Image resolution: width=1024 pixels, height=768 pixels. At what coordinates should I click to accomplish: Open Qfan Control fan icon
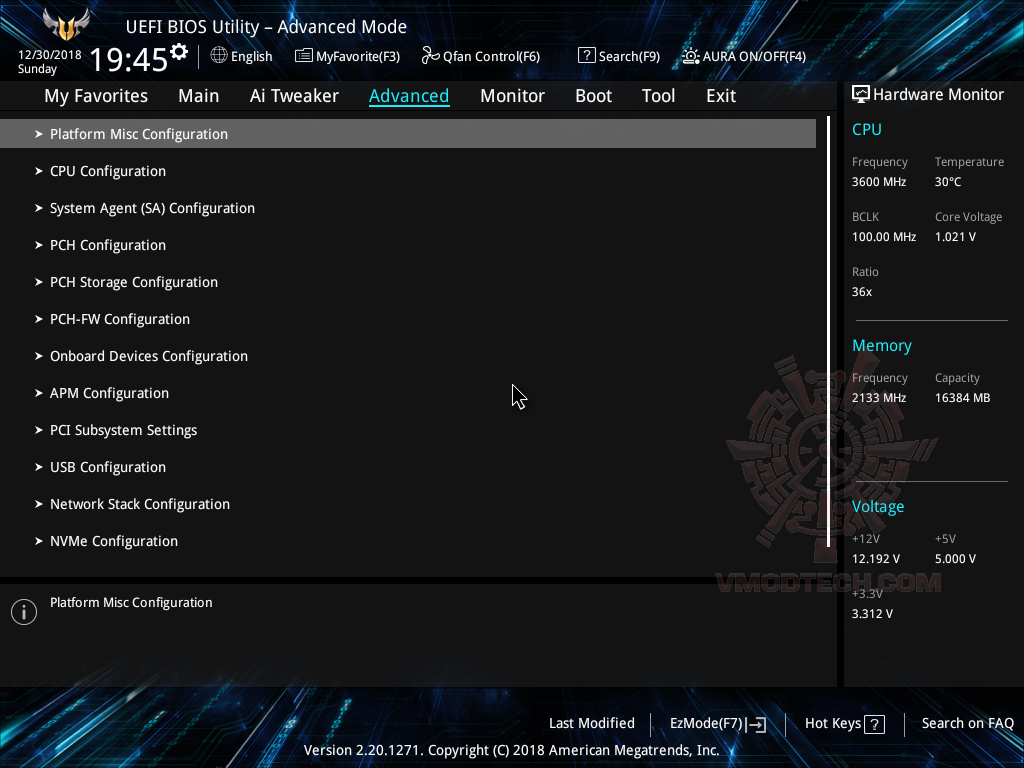pyautogui.click(x=430, y=56)
